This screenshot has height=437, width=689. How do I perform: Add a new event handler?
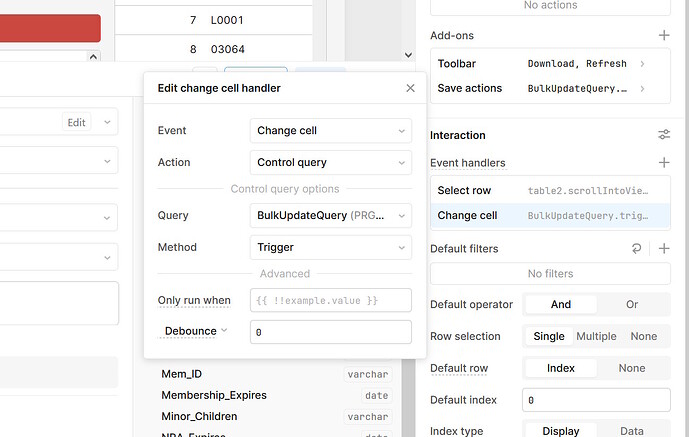(x=664, y=163)
